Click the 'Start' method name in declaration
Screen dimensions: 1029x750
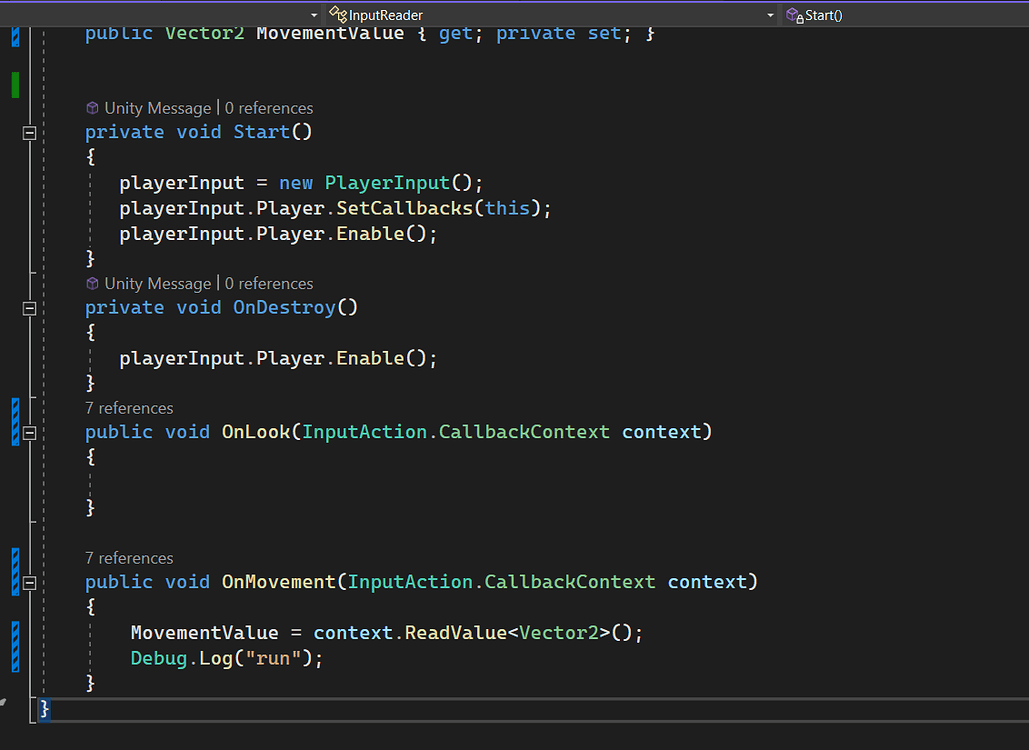[261, 133]
